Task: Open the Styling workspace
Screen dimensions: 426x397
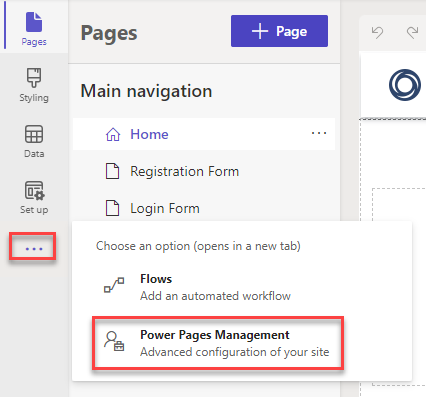Action: pos(34,86)
